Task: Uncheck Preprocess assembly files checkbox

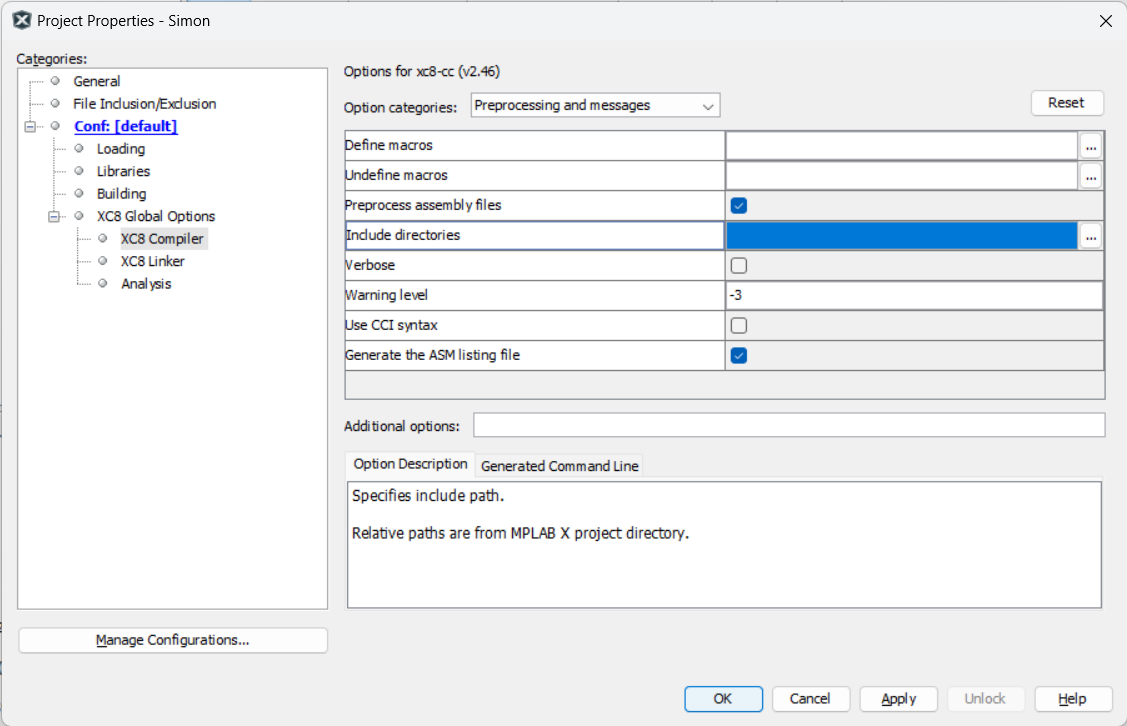Action: click(738, 206)
